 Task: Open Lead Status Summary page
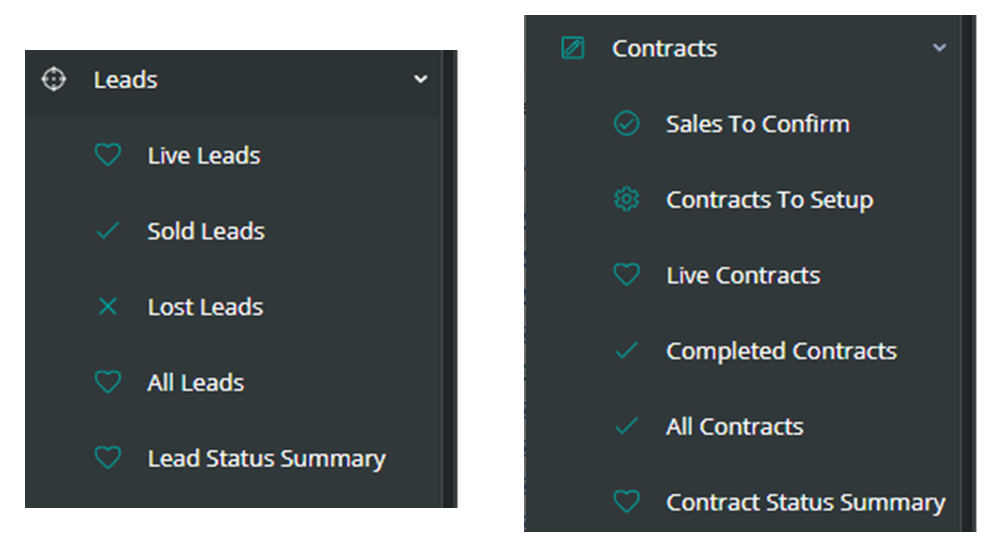coord(266,459)
